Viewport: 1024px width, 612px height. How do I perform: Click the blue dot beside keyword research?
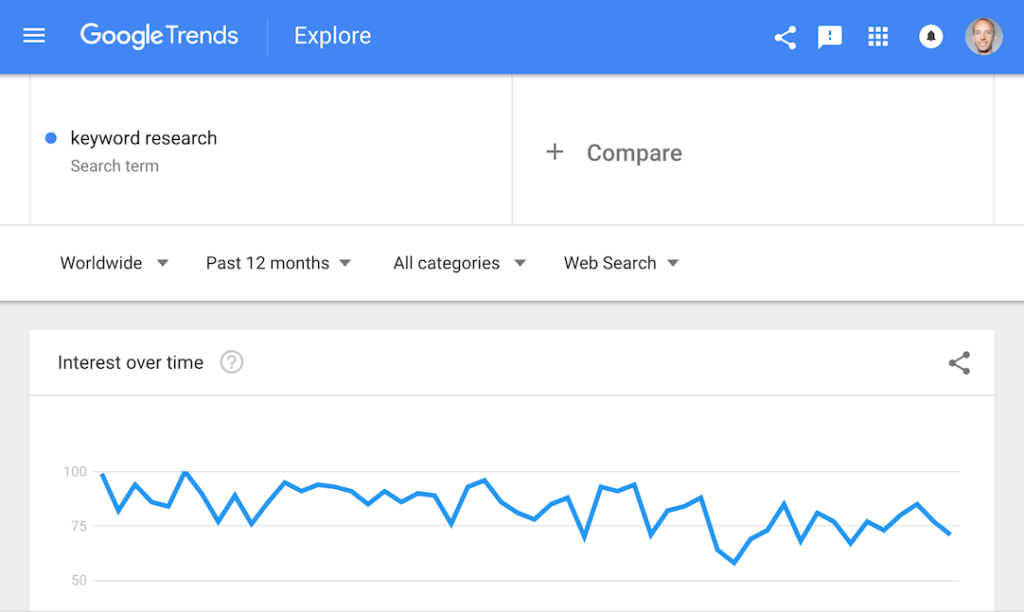51,138
